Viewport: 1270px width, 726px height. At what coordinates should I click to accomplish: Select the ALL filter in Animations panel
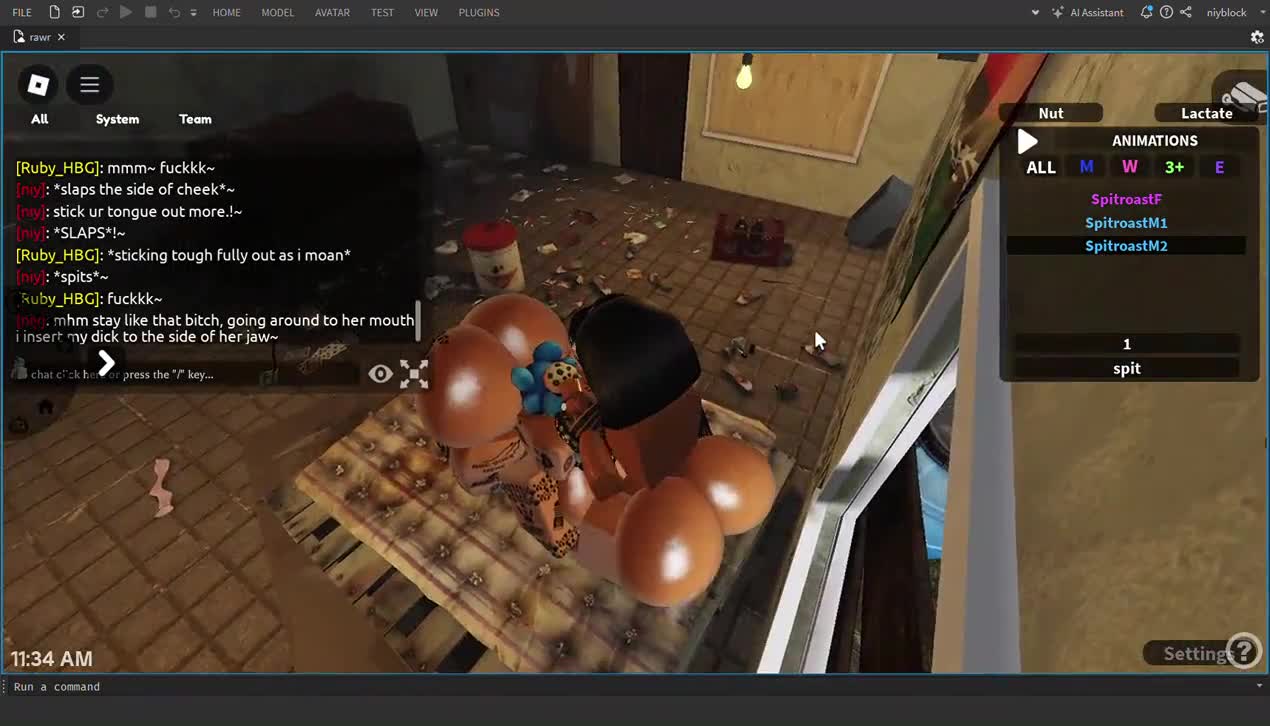(1041, 167)
